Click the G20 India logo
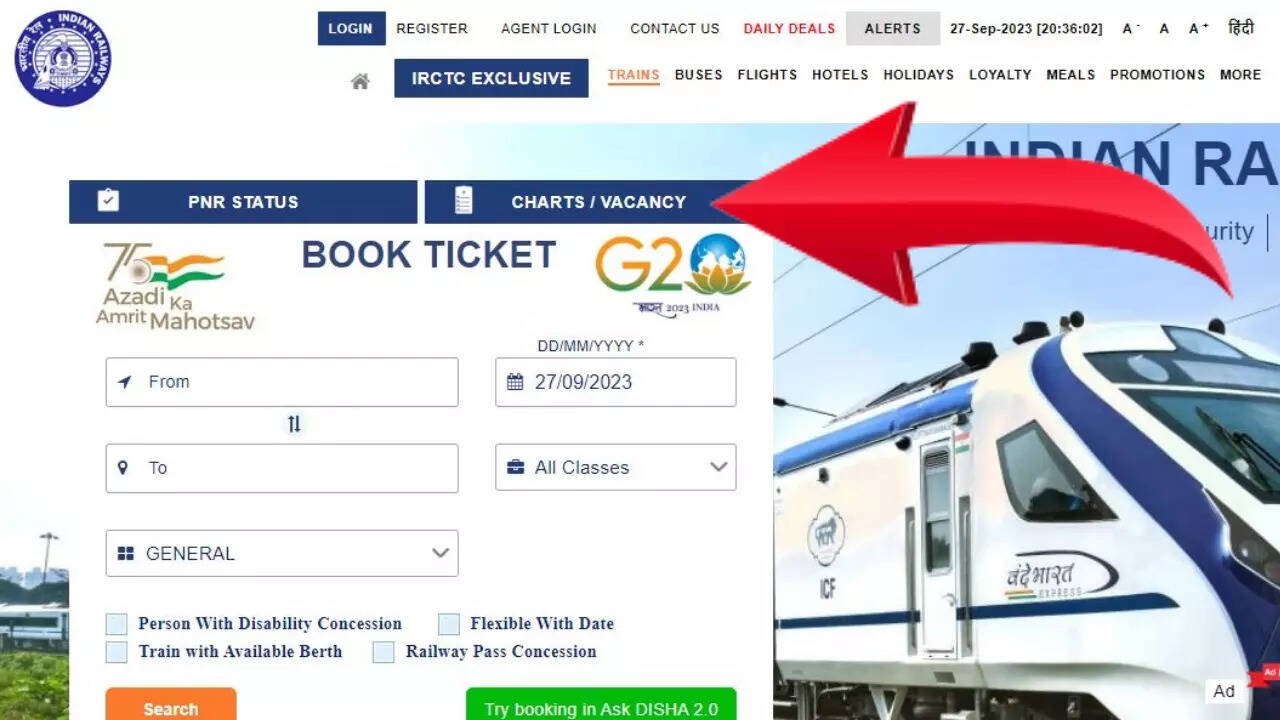 [x=673, y=274]
